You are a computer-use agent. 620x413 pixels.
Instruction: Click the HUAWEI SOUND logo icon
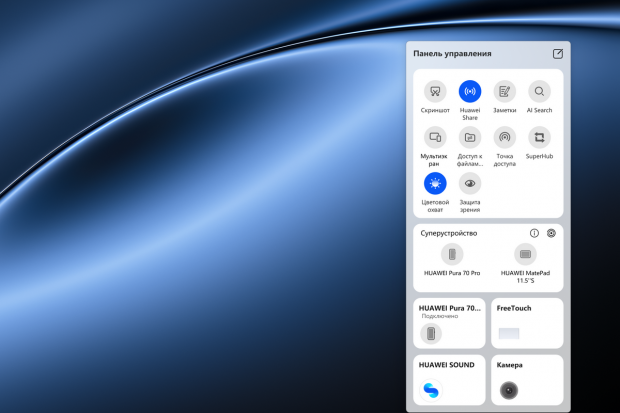pyautogui.click(x=431, y=390)
